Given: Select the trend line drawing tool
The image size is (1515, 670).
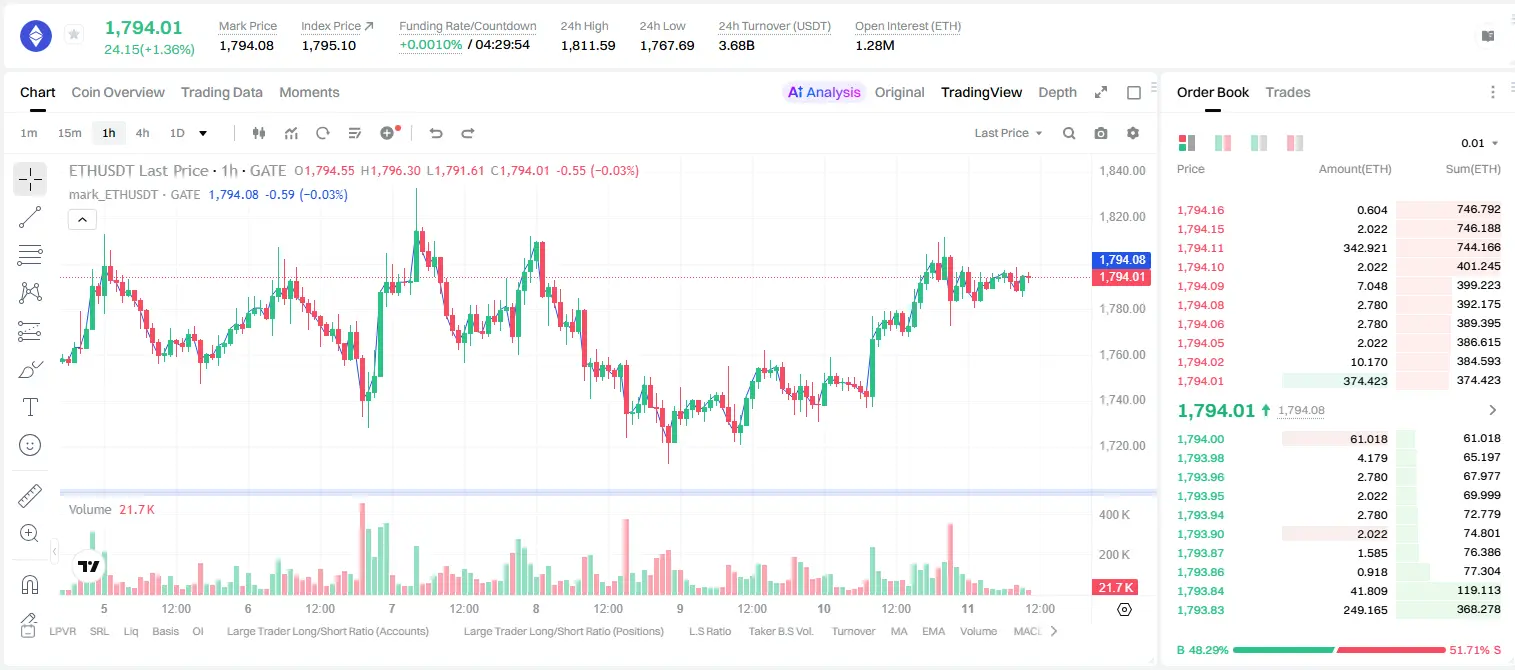Looking at the screenshot, I should 30,217.
